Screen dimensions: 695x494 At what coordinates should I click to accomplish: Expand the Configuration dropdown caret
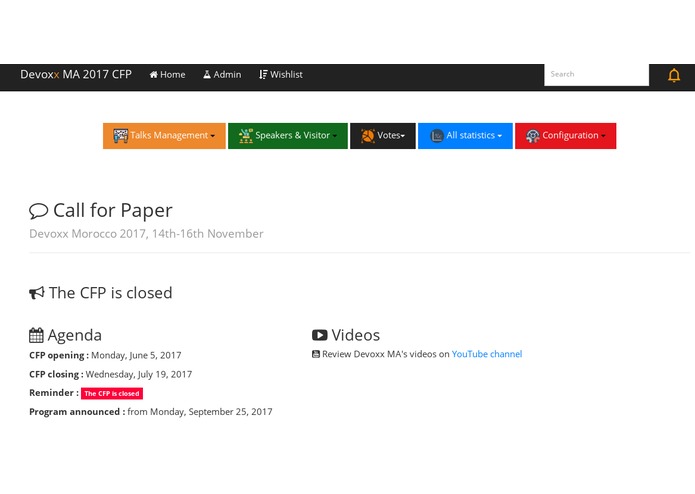(x=603, y=136)
